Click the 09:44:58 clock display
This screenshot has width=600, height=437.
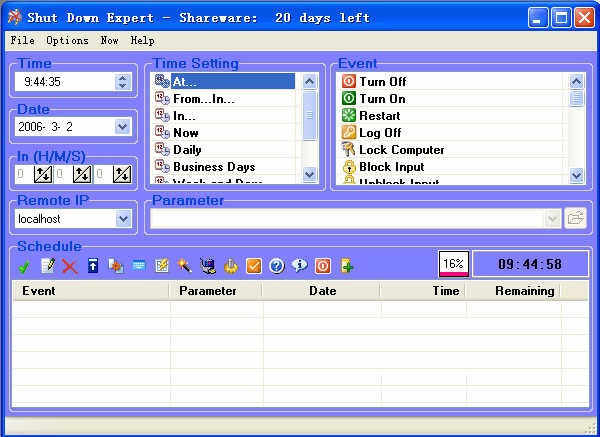(x=530, y=264)
